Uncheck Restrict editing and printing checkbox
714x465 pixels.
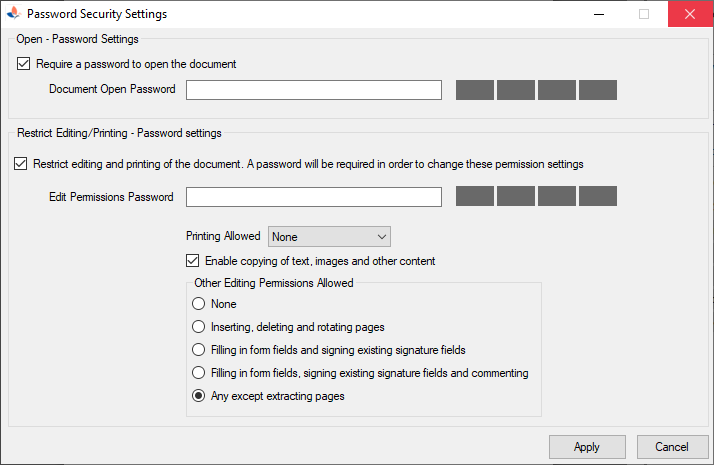click(x=20, y=164)
